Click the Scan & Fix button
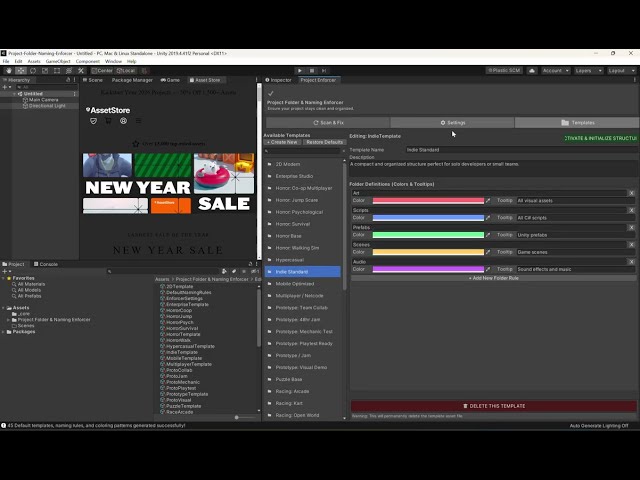 click(x=328, y=122)
